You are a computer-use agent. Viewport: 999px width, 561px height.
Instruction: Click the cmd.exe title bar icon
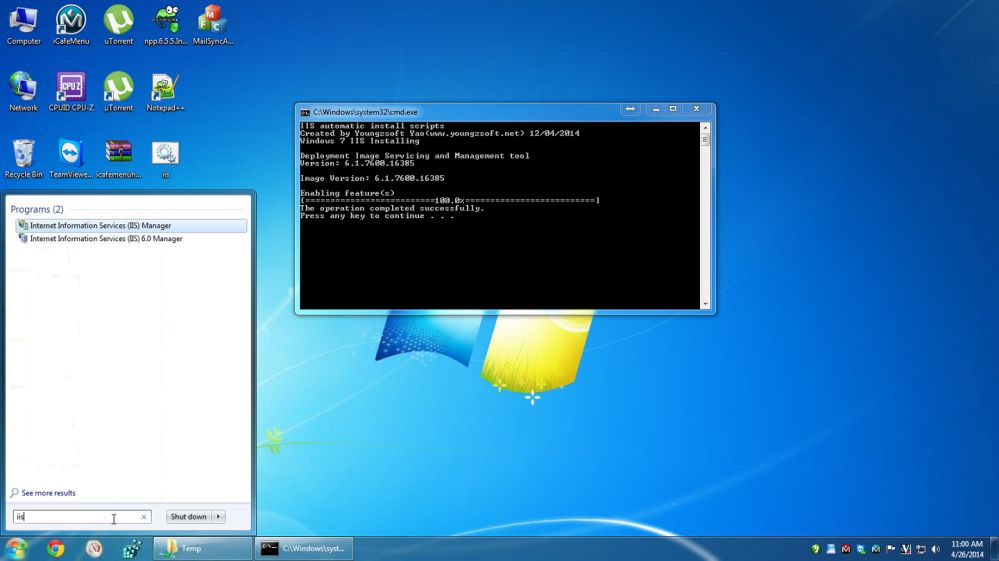(x=305, y=112)
